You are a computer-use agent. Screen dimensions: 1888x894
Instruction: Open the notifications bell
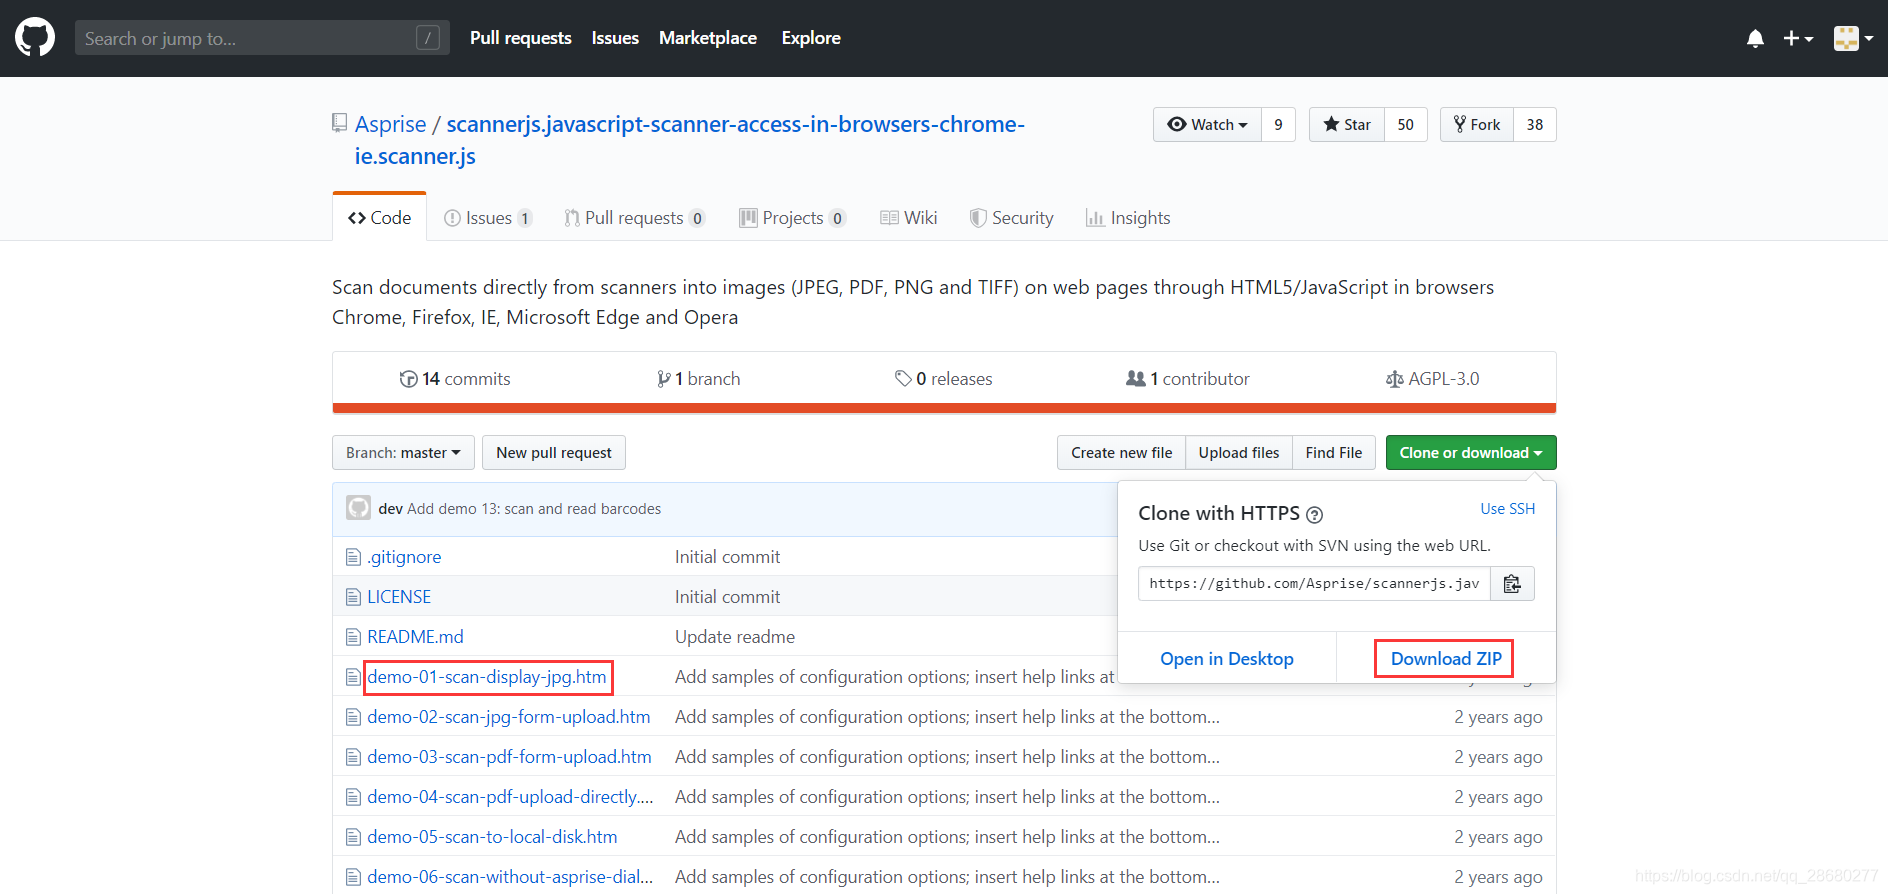point(1755,39)
